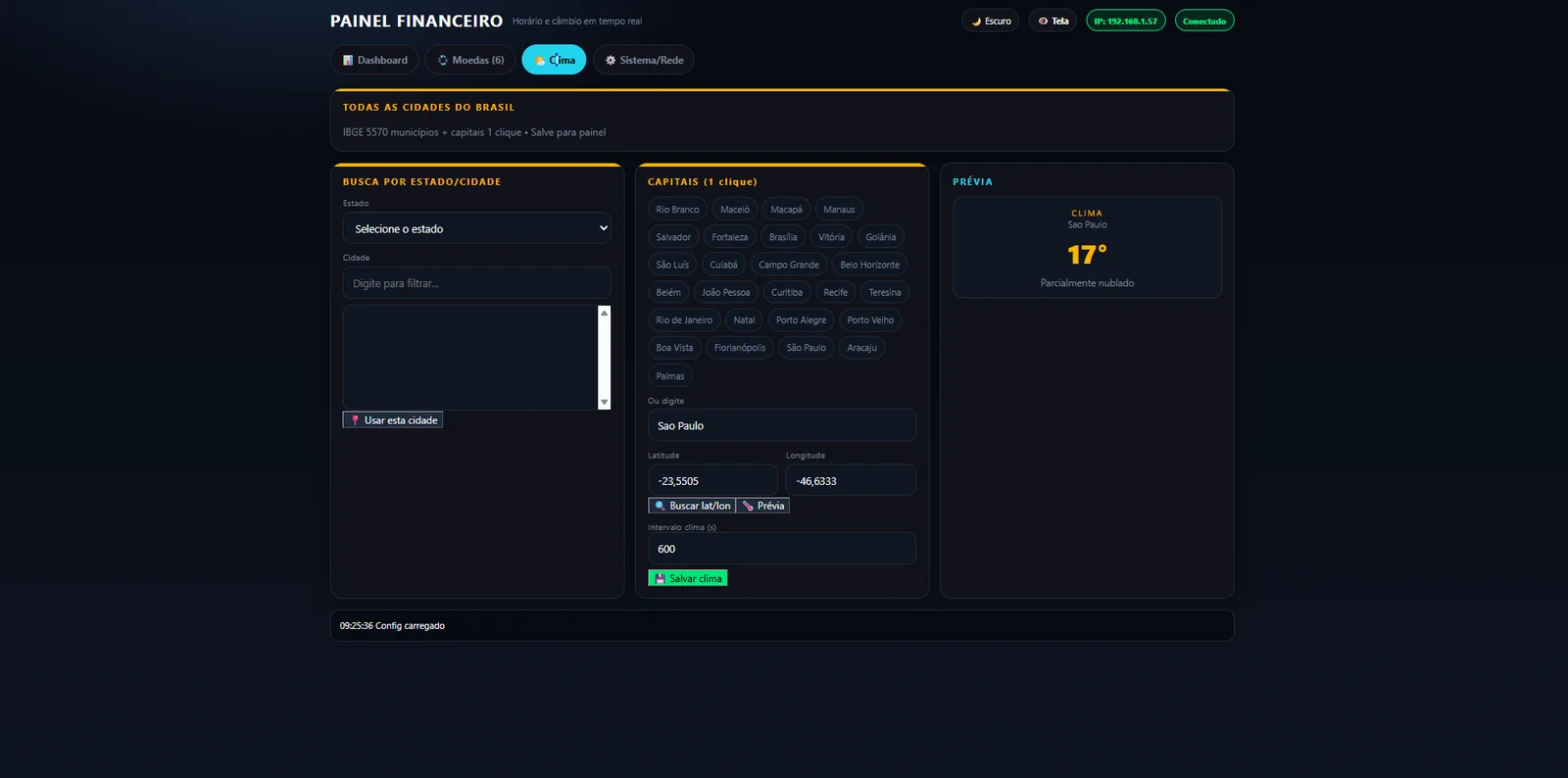Click the city list scrollbar up arrow
The height and width of the screenshot is (778, 1568).
tap(604, 313)
